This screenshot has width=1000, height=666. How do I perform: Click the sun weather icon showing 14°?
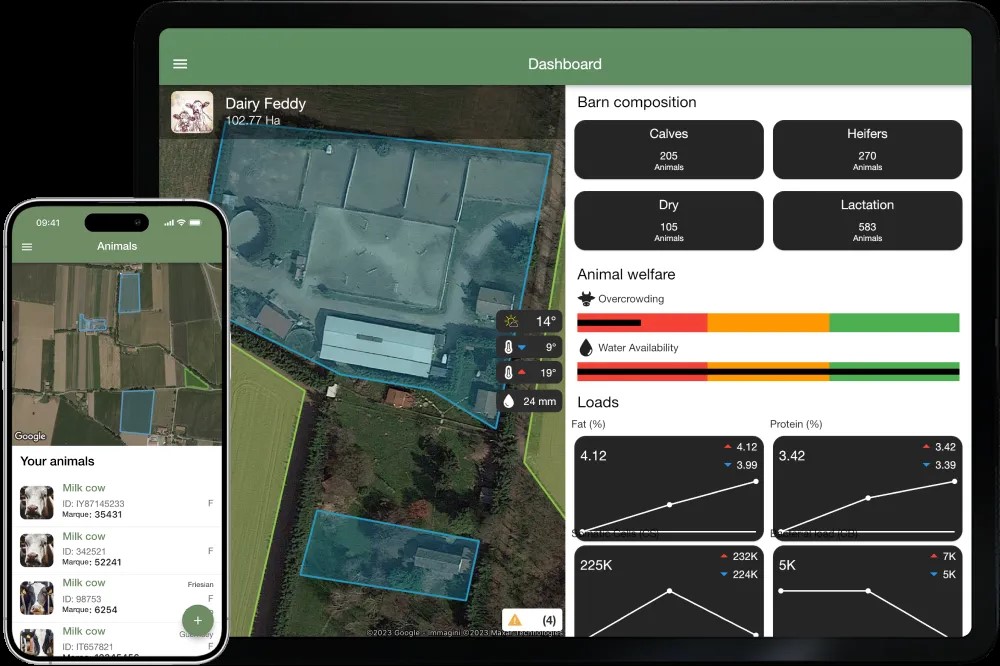tap(511, 321)
